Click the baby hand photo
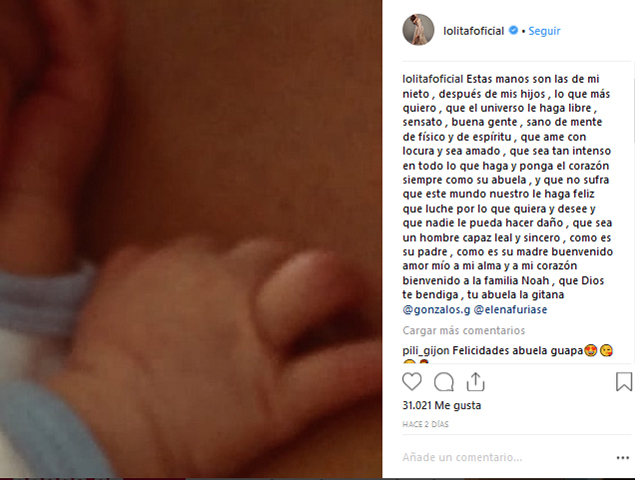 (191, 239)
